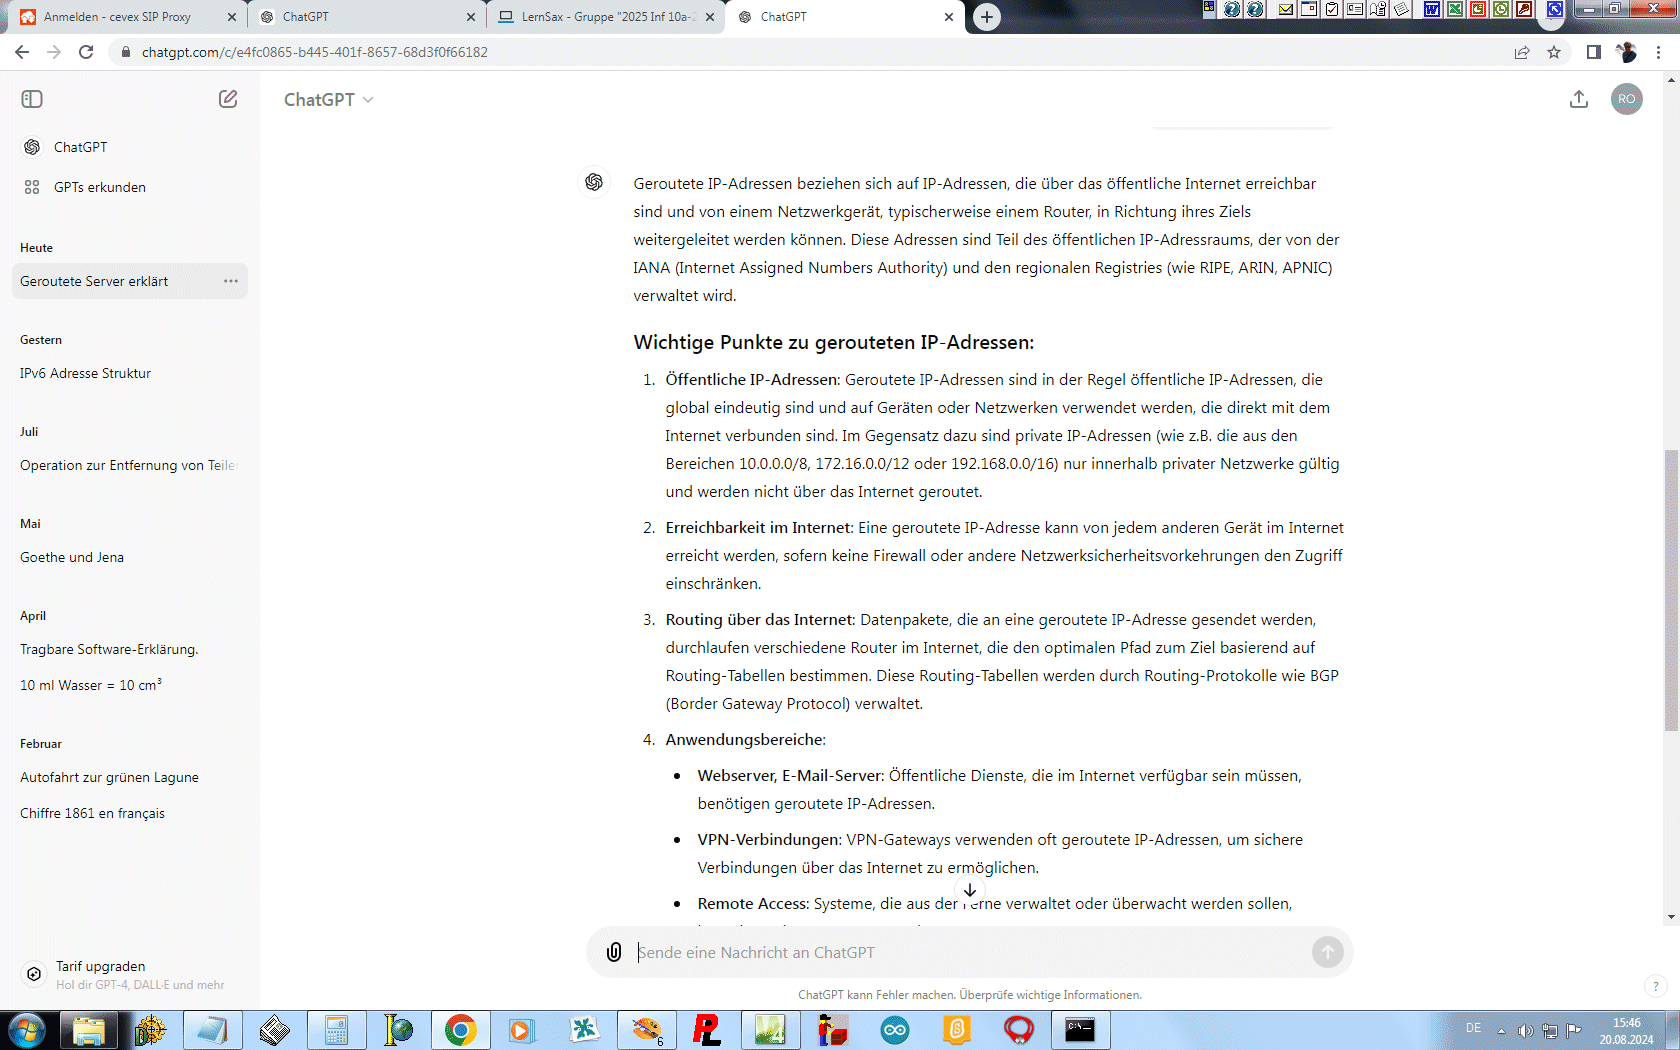Close the active ChatGPT tab
This screenshot has width=1680, height=1050.
(949, 17)
